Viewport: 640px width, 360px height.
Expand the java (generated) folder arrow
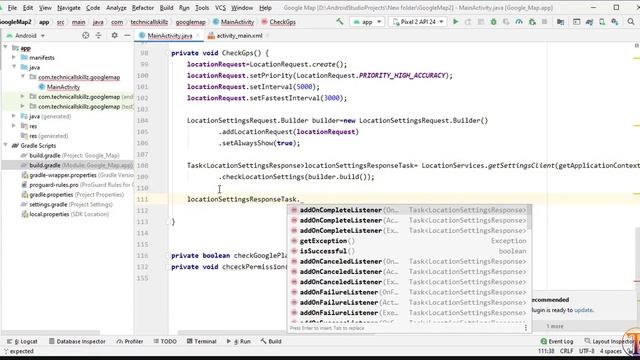click(x=14, y=116)
